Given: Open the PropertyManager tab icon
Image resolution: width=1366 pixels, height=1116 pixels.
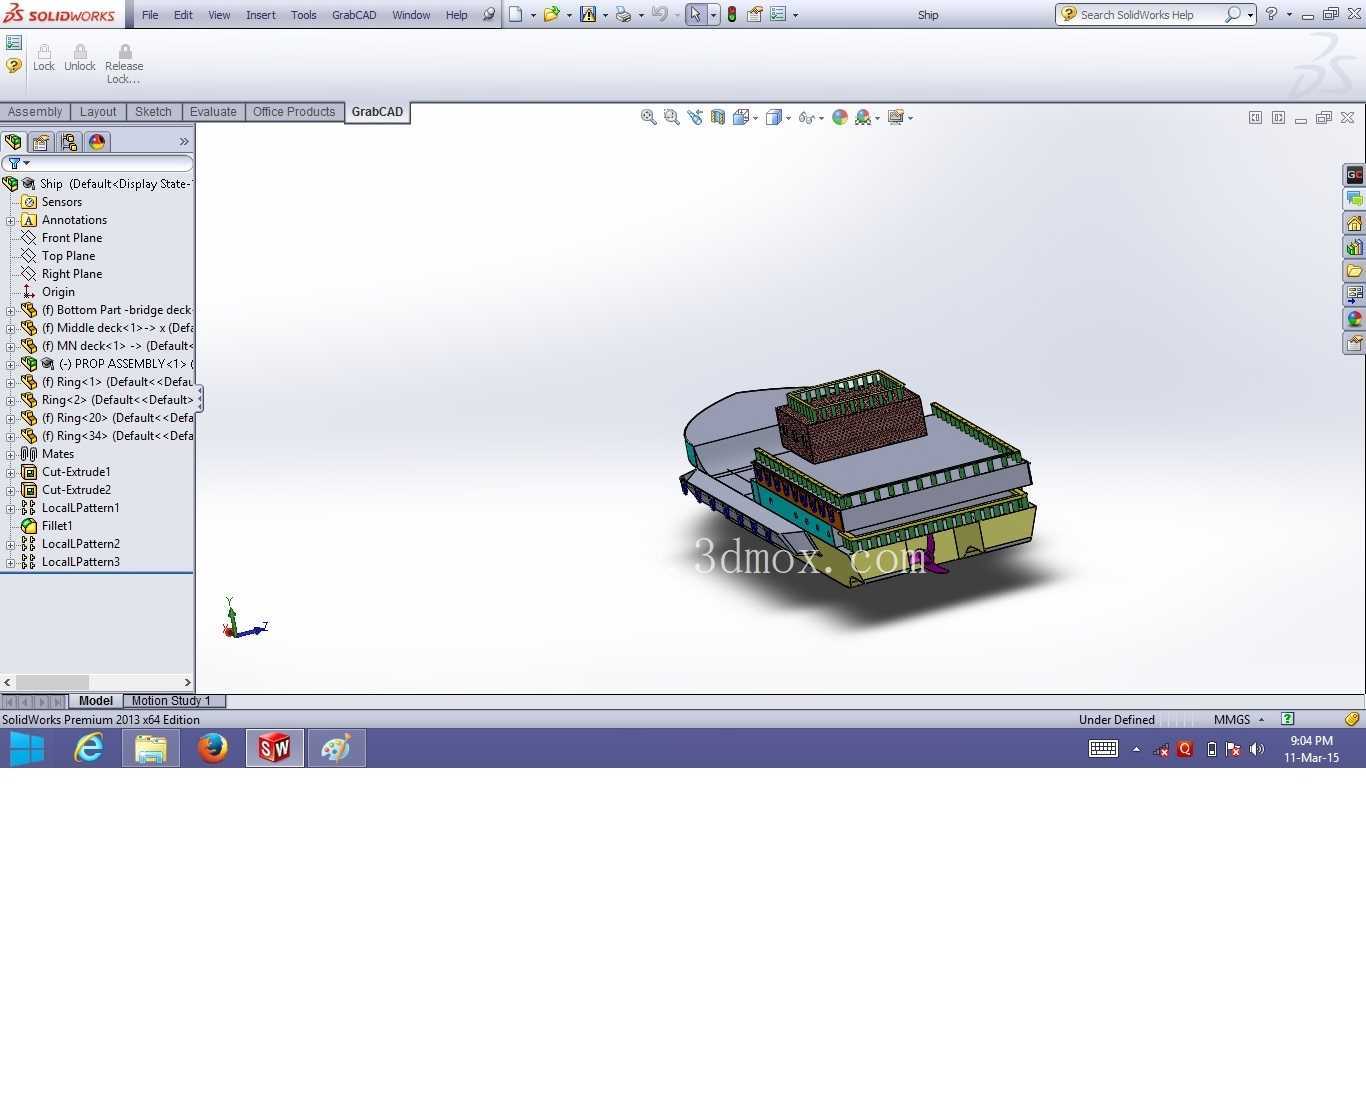Looking at the screenshot, I should point(41,141).
